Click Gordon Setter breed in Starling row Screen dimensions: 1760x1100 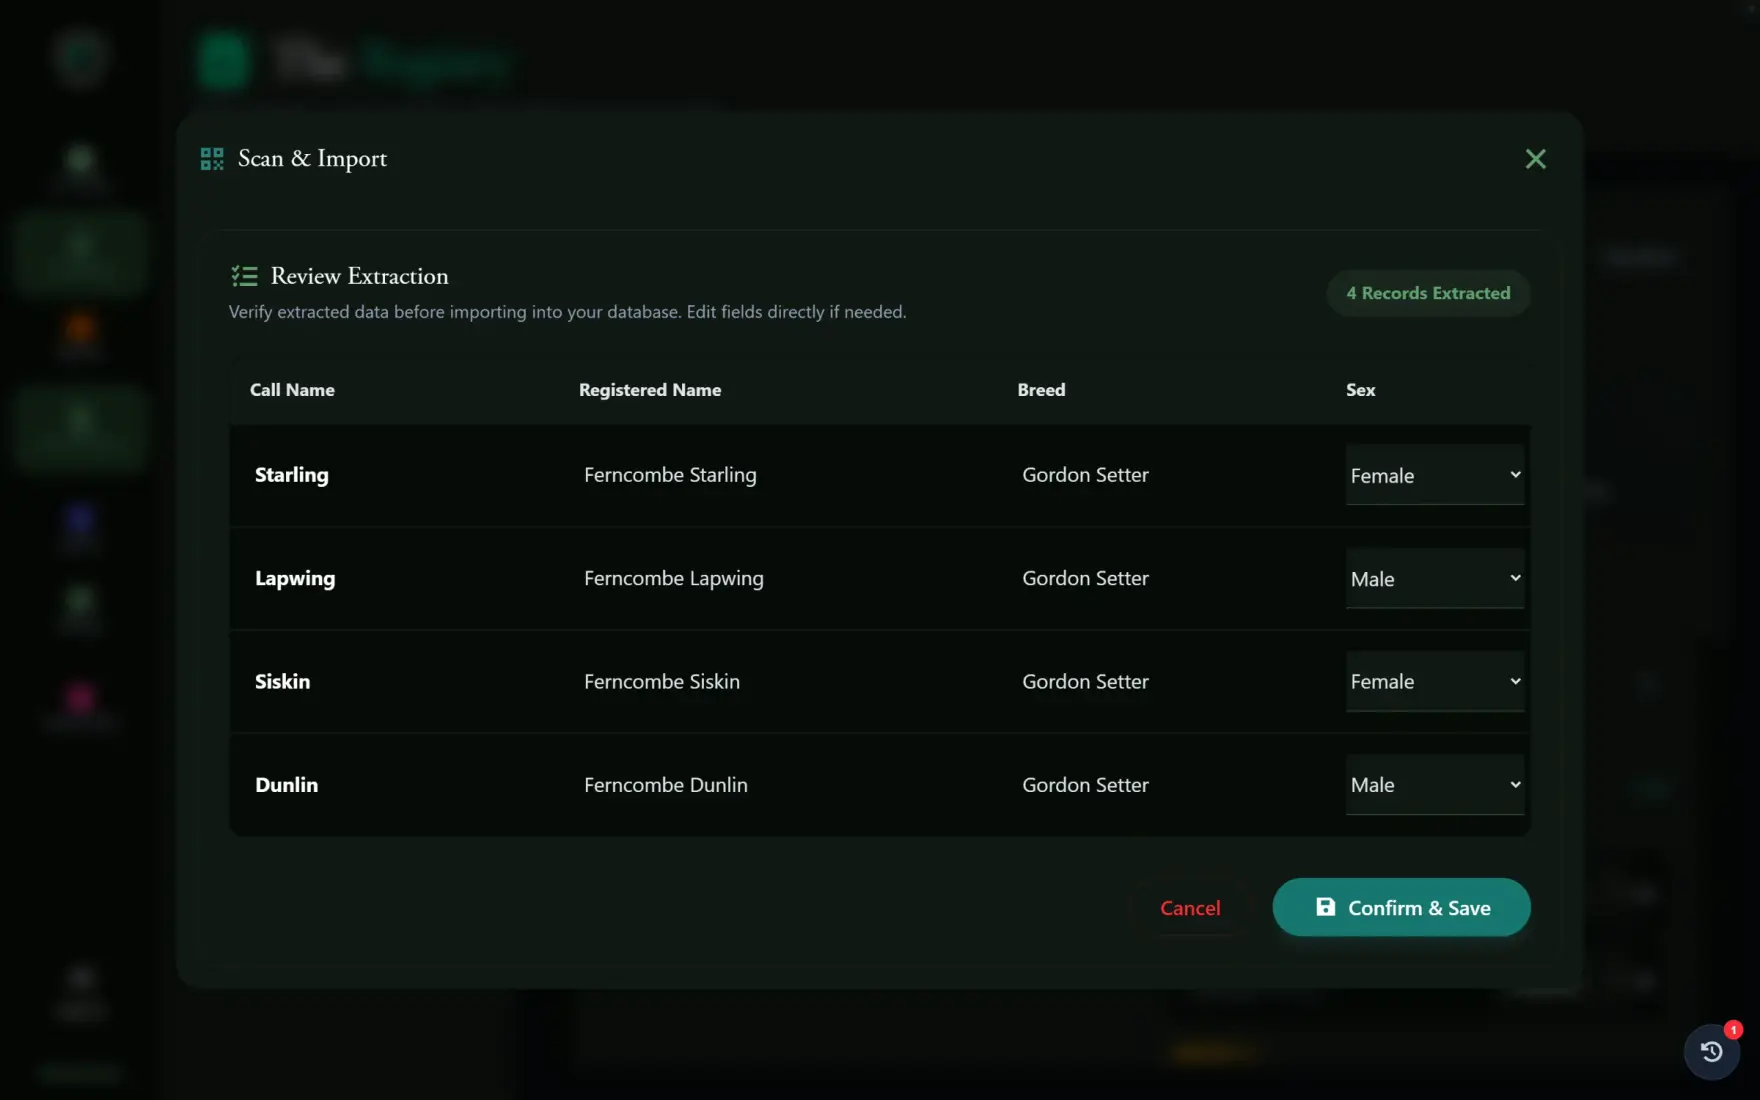coord(1085,475)
